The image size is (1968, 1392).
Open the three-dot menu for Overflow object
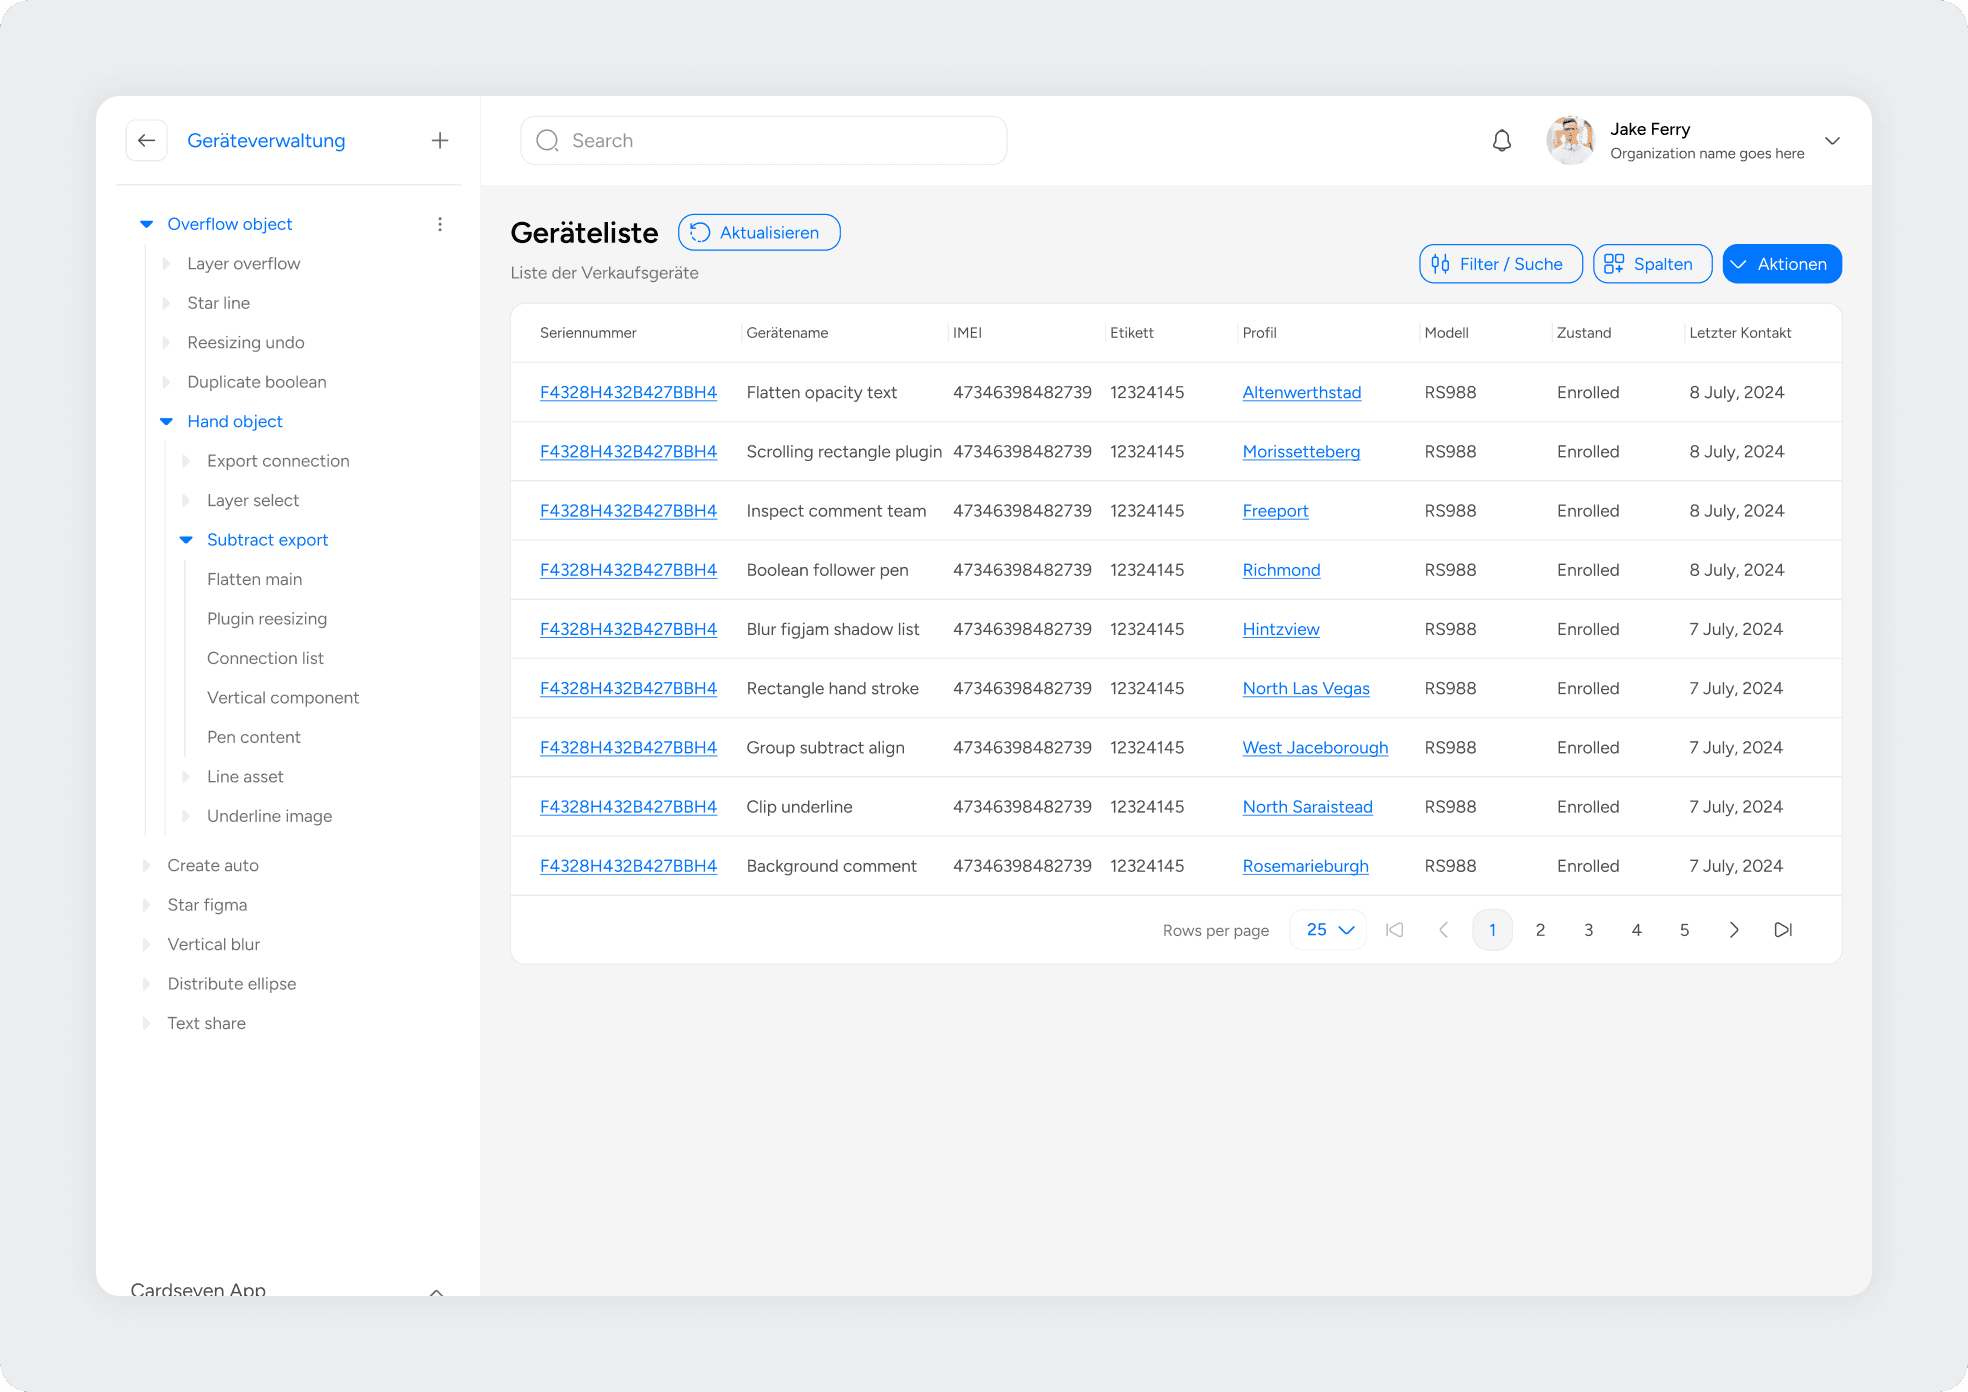439,224
